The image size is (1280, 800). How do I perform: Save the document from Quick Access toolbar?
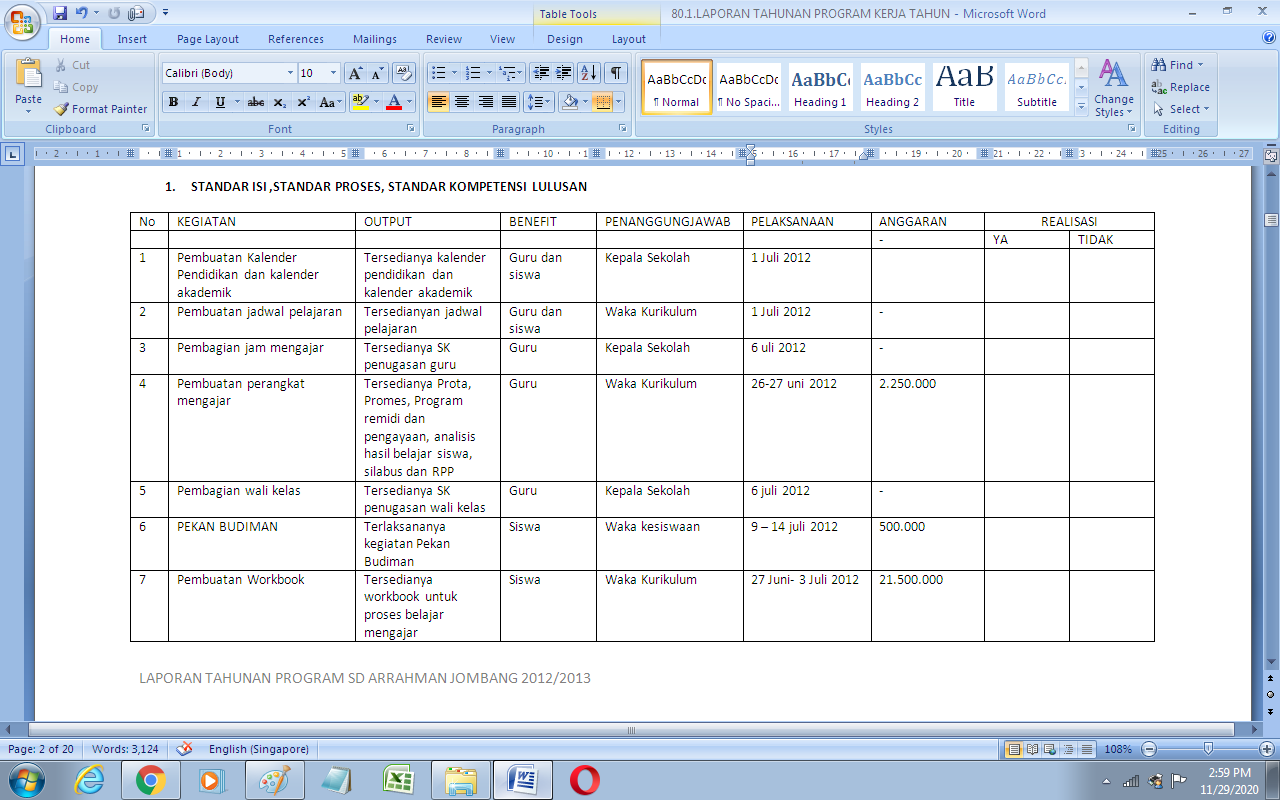pyautogui.click(x=60, y=14)
